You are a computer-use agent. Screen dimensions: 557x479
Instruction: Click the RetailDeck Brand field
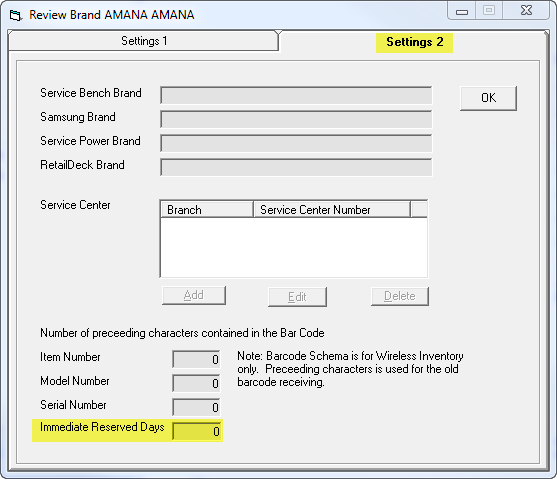(x=296, y=167)
